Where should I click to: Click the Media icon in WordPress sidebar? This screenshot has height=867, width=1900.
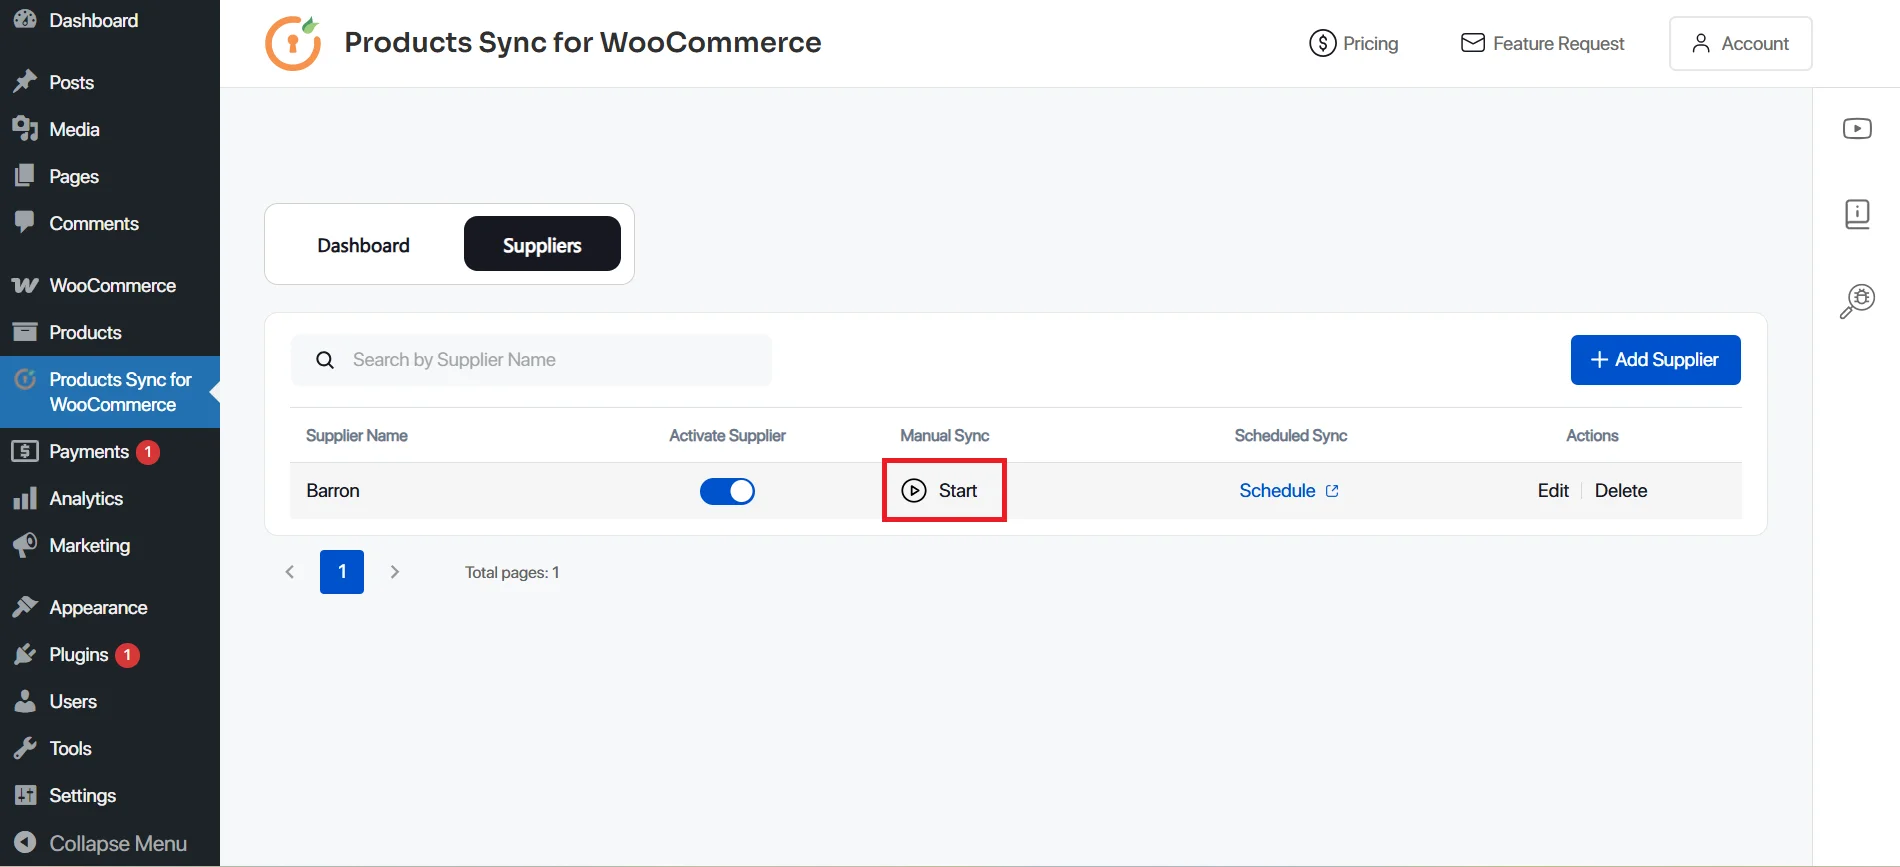click(x=25, y=129)
